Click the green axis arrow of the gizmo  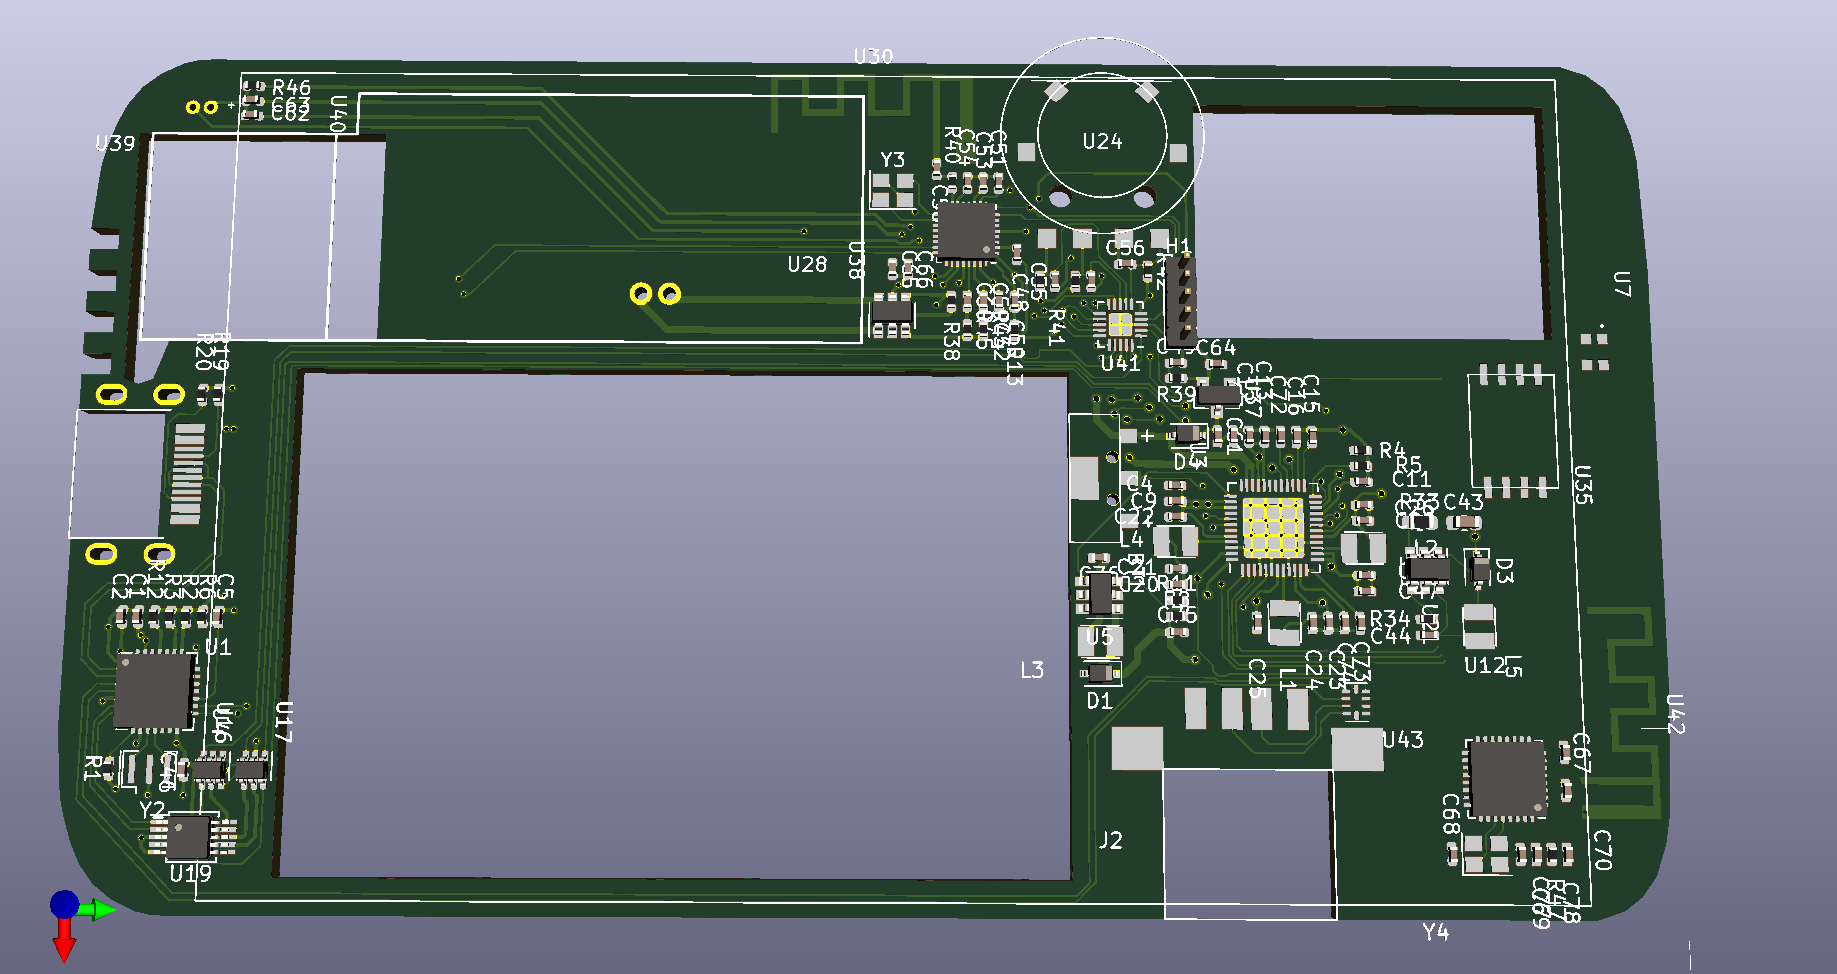pos(98,909)
